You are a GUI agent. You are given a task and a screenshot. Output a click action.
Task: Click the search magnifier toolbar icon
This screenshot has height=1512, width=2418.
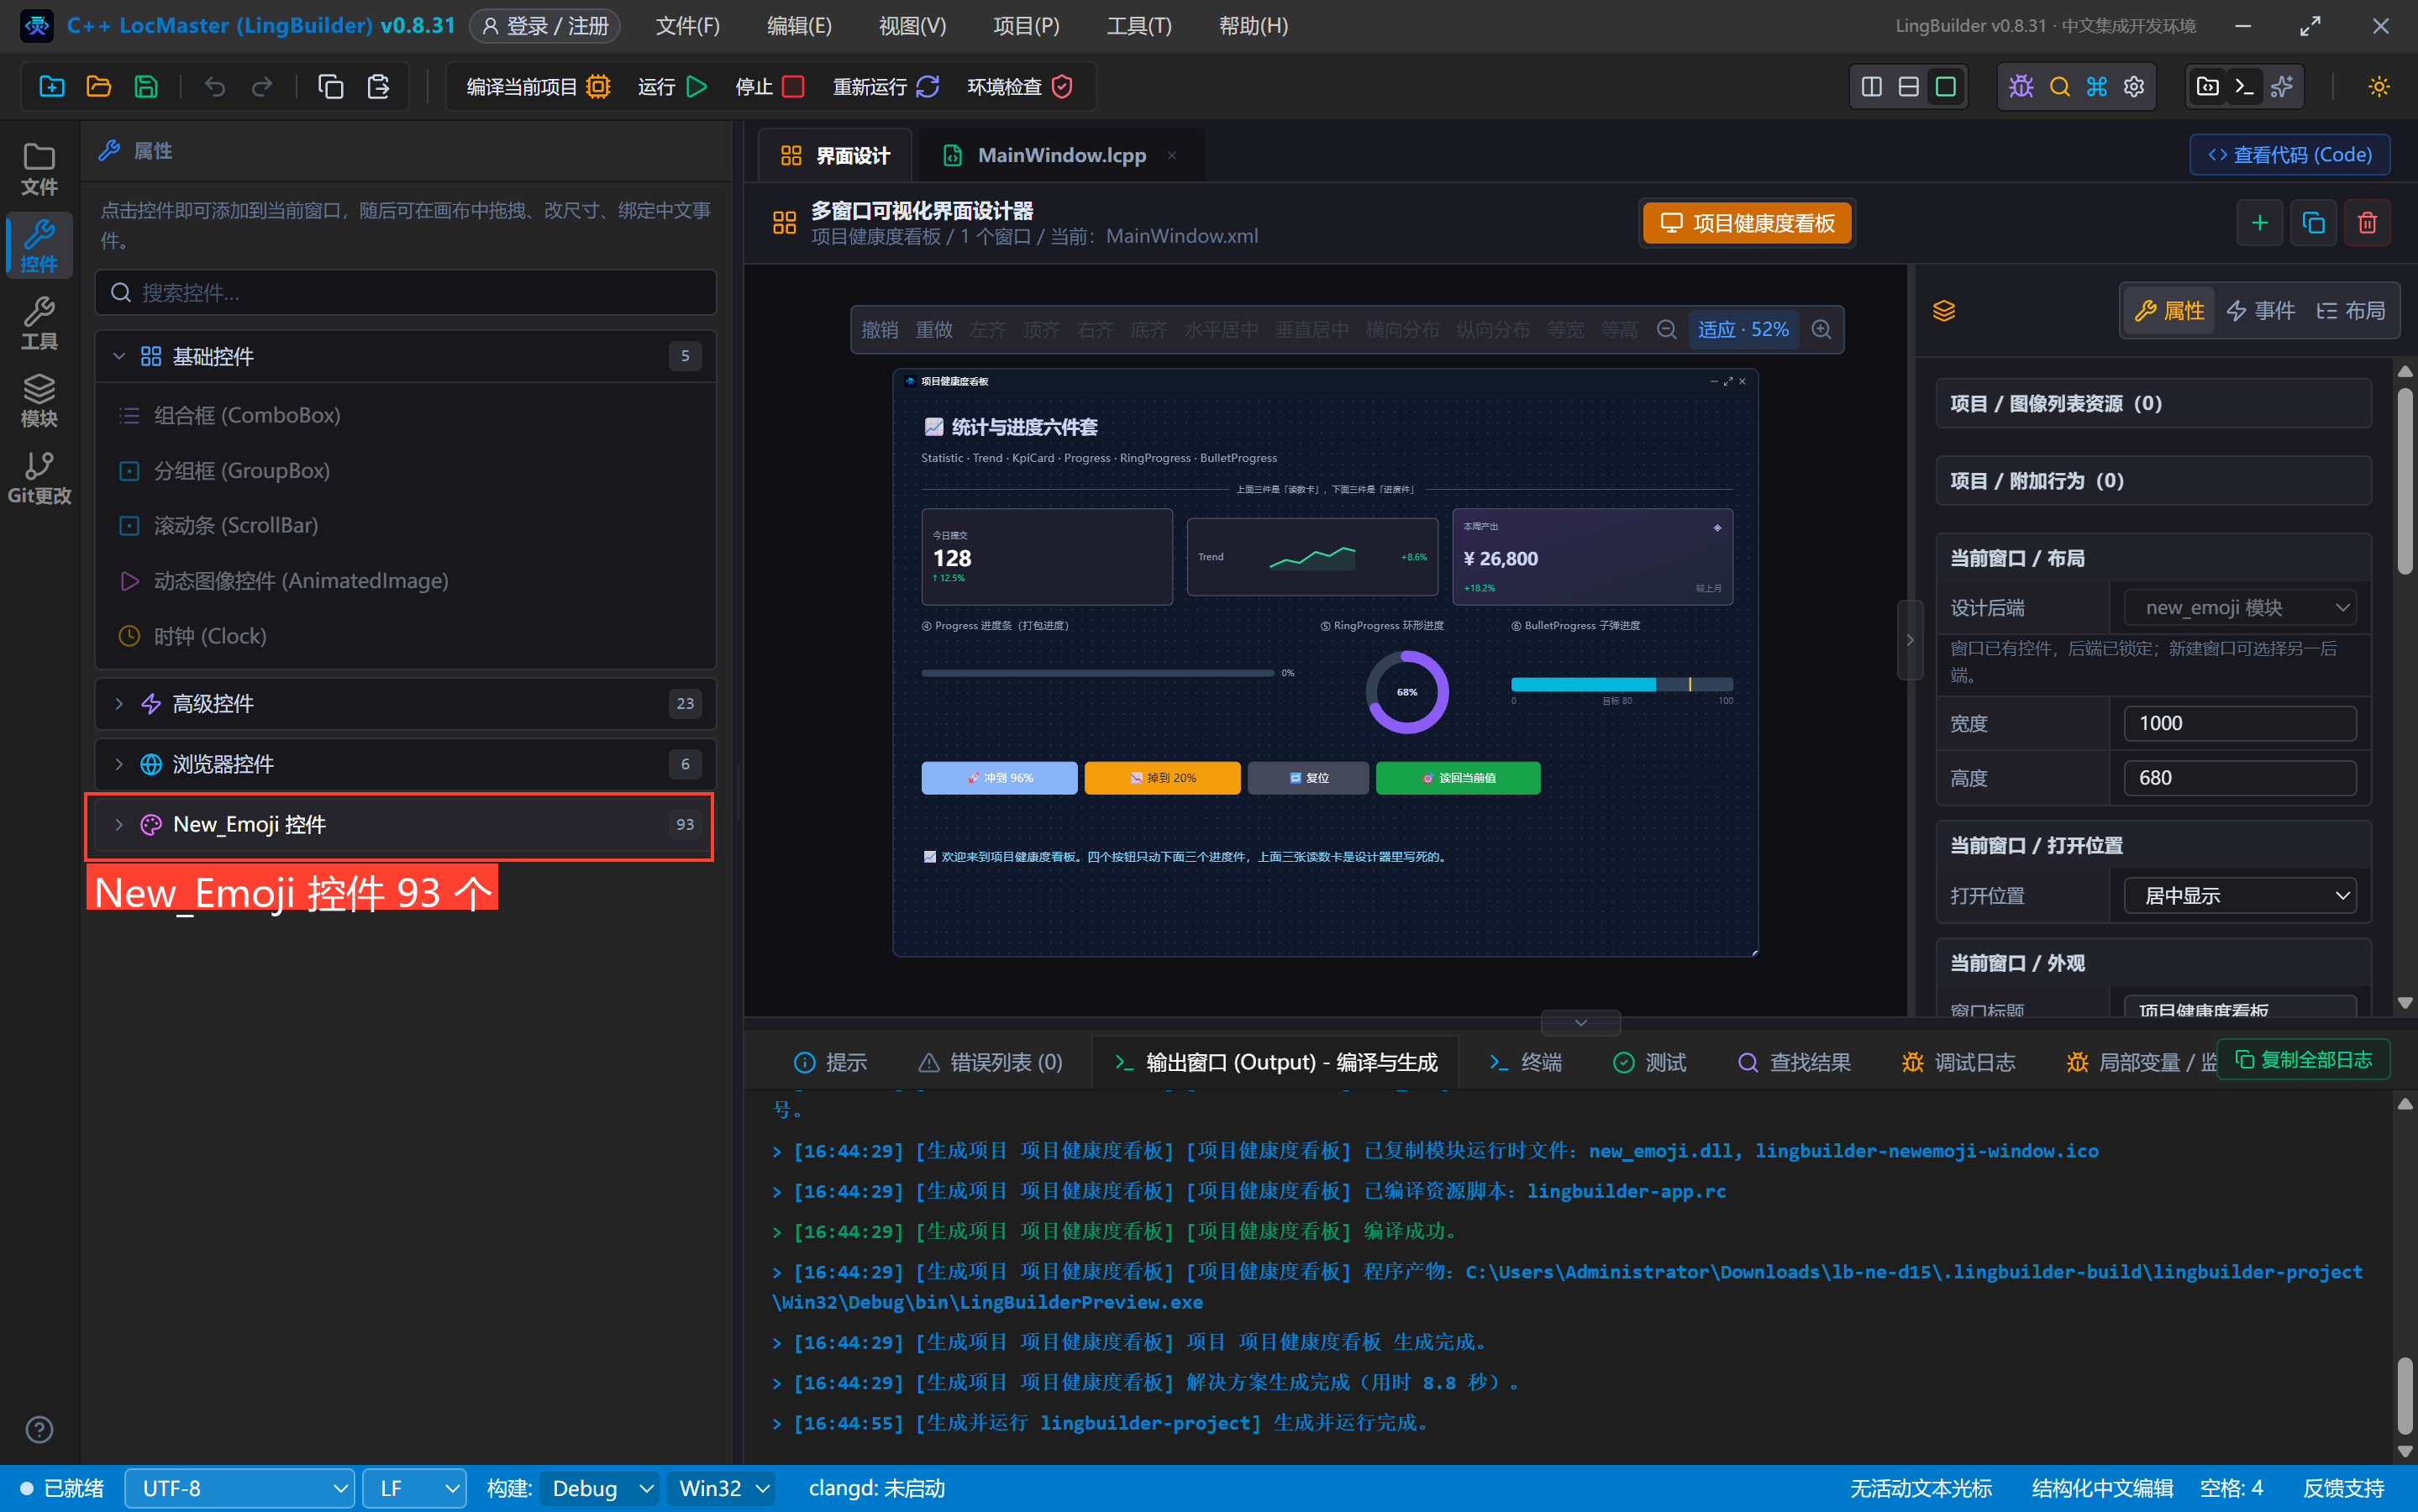(2059, 87)
